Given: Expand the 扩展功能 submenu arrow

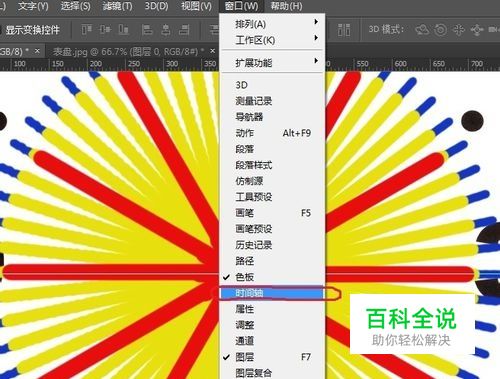Looking at the screenshot, I should pos(316,61).
